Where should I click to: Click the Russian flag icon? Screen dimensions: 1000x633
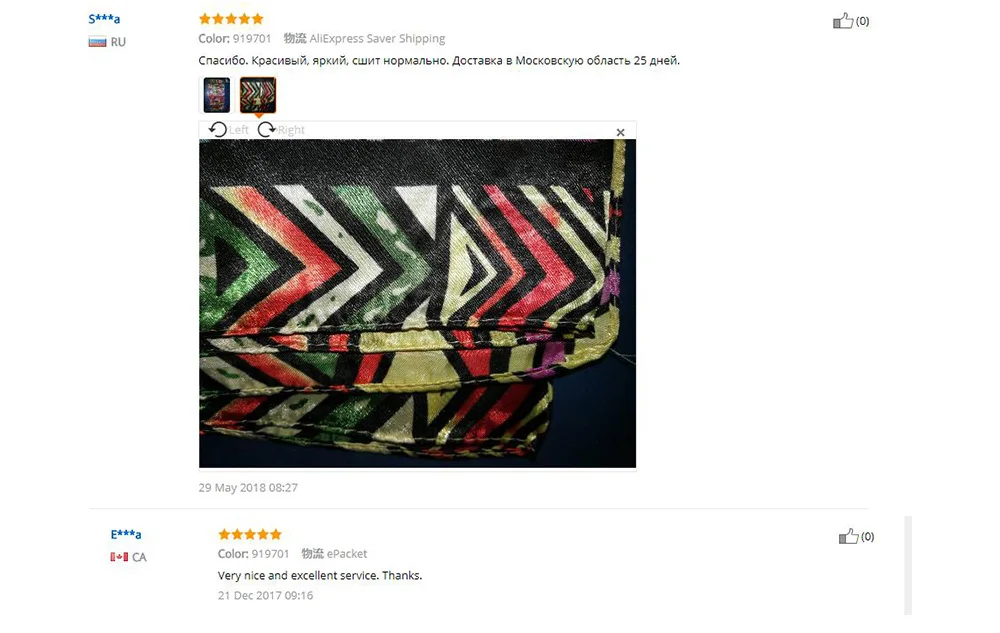(97, 42)
